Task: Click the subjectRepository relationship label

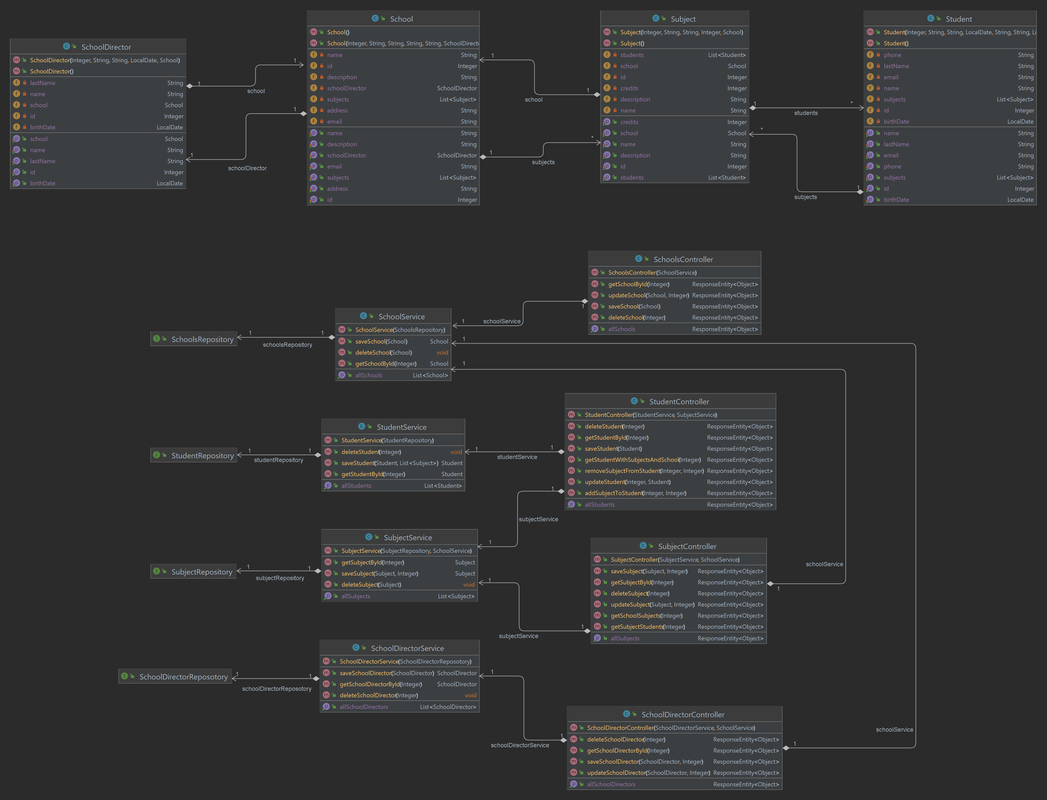Action: tap(280, 578)
